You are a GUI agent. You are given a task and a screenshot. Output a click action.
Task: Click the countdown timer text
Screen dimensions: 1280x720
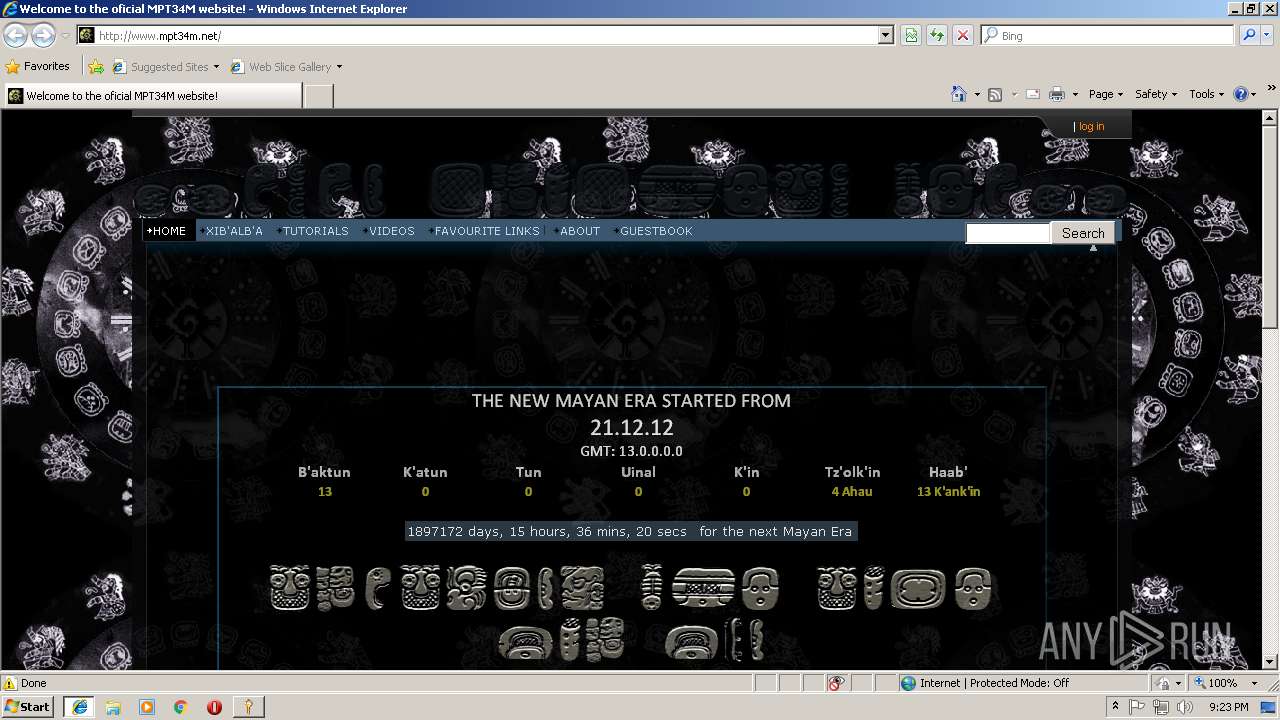(x=630, y=532)
